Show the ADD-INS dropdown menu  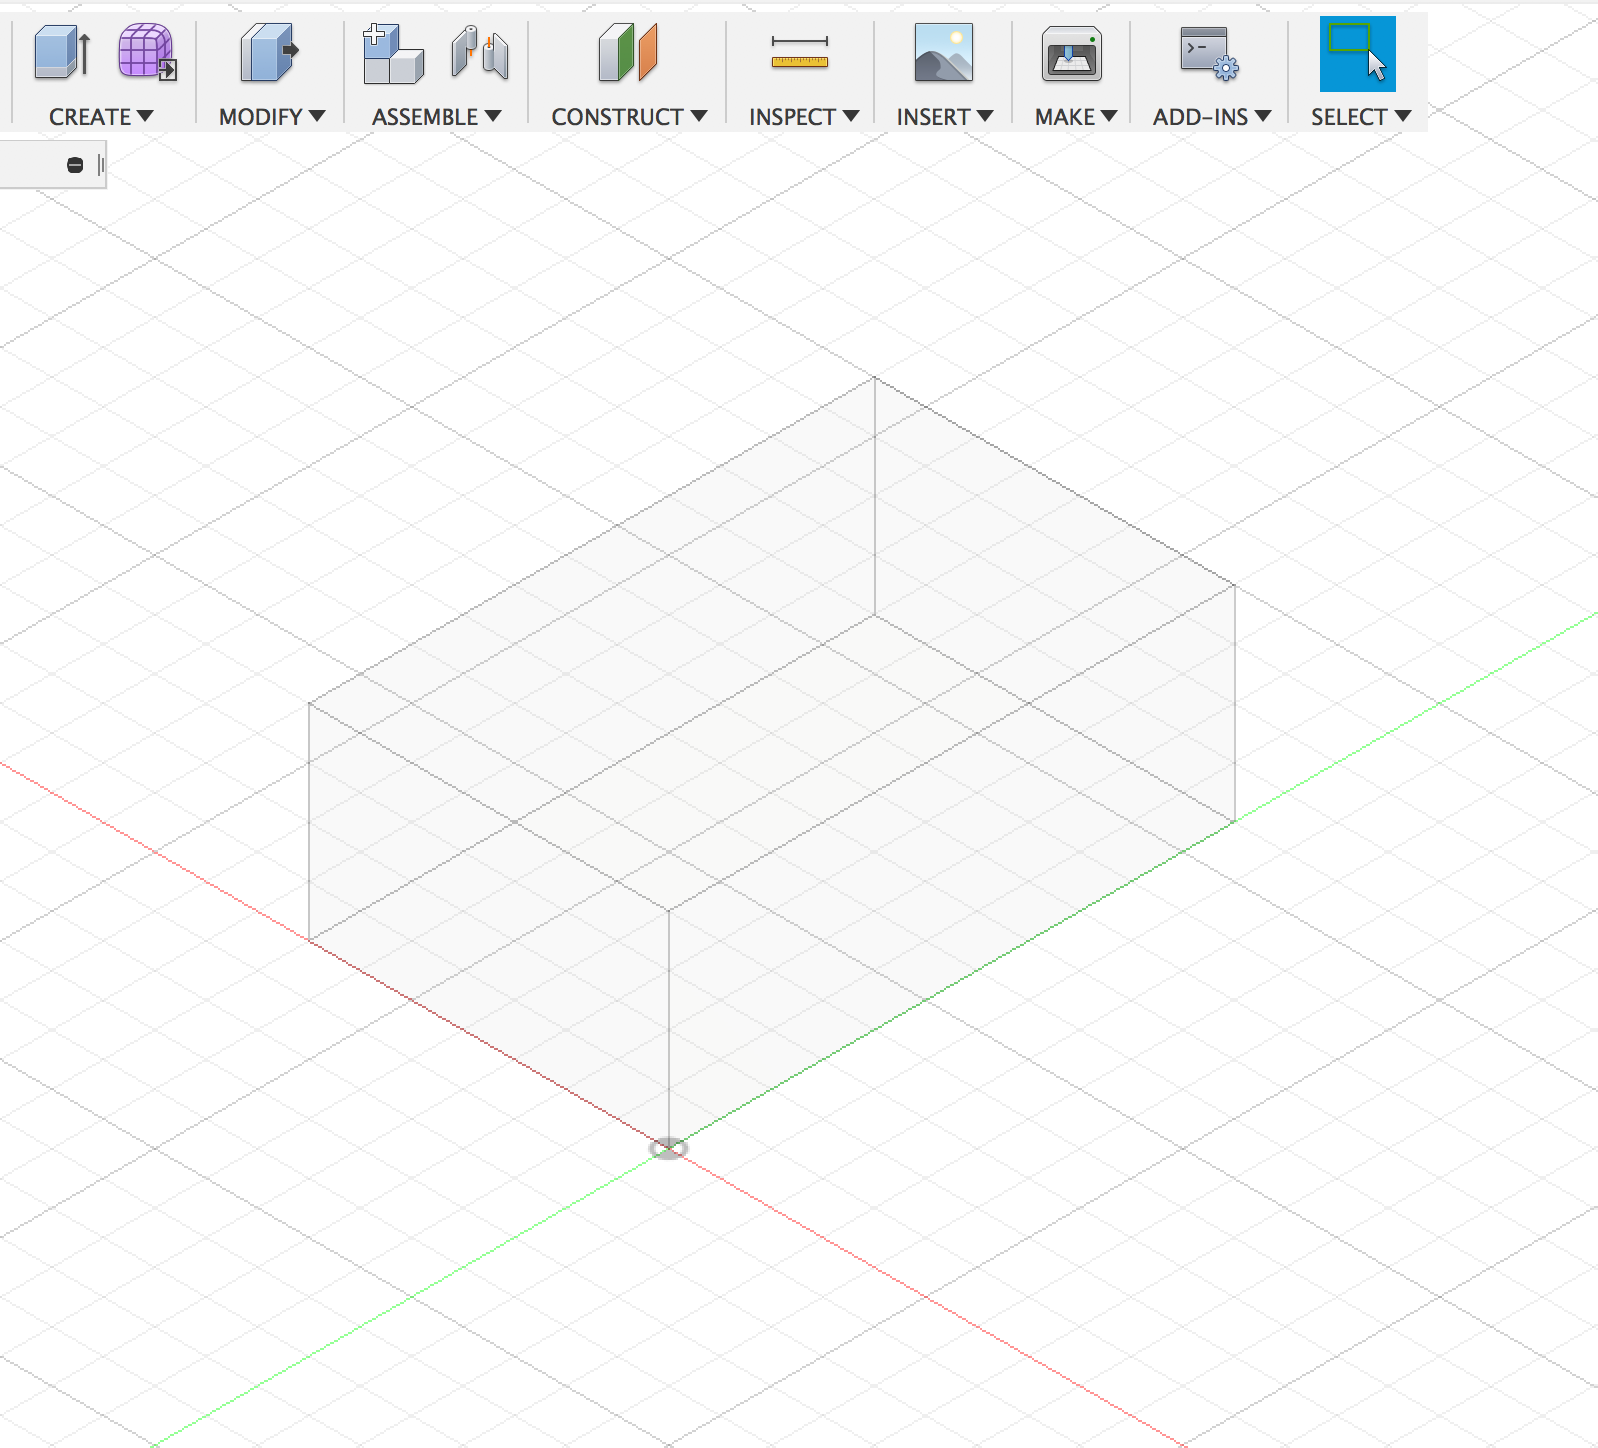coord(1212,117)
